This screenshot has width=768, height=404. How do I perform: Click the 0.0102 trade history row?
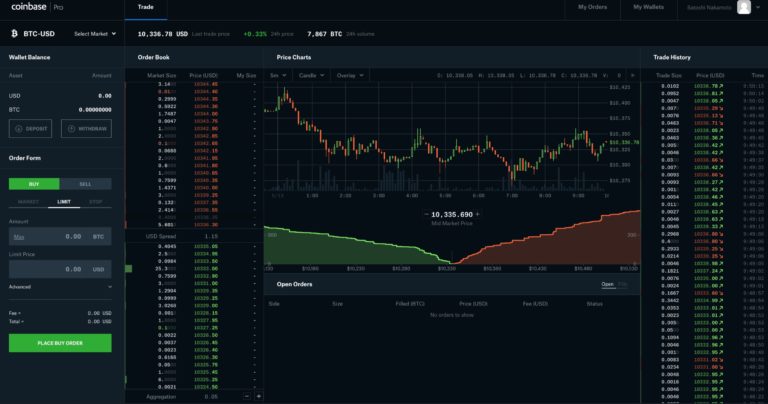tap(704, 86)
